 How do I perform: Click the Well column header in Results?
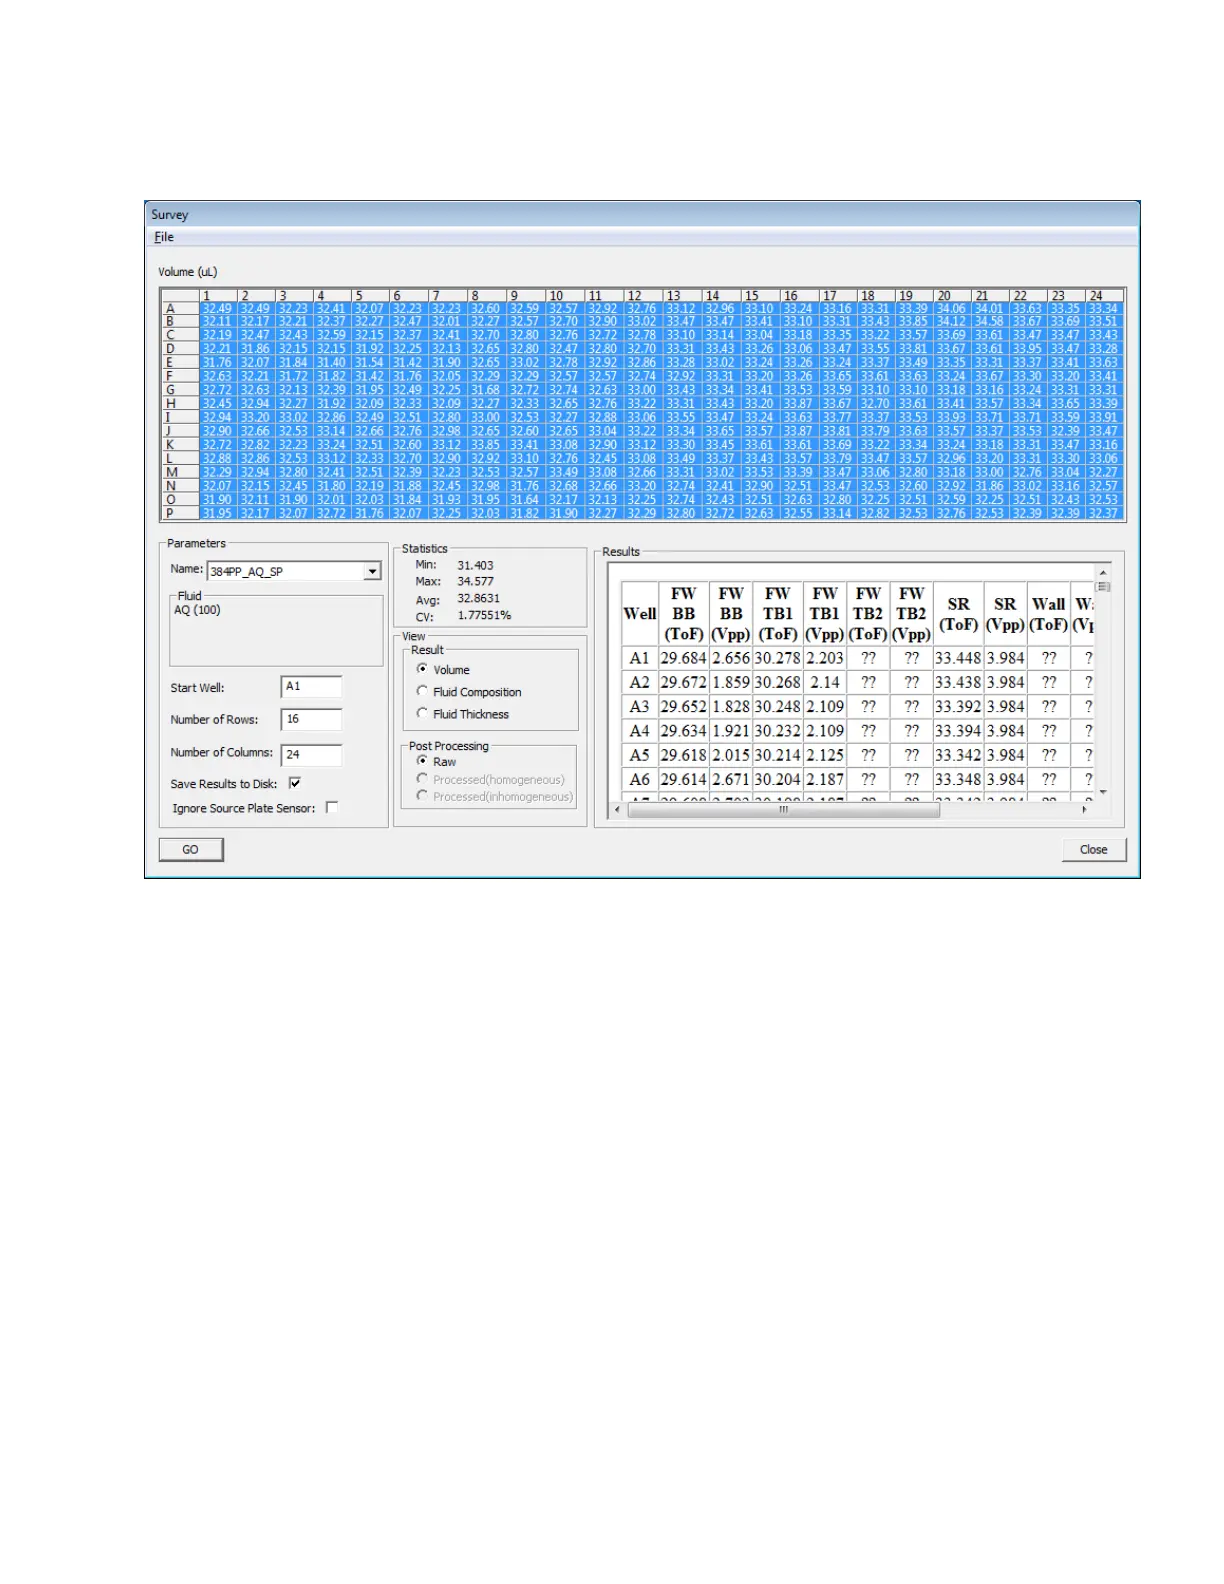point(640,614)
